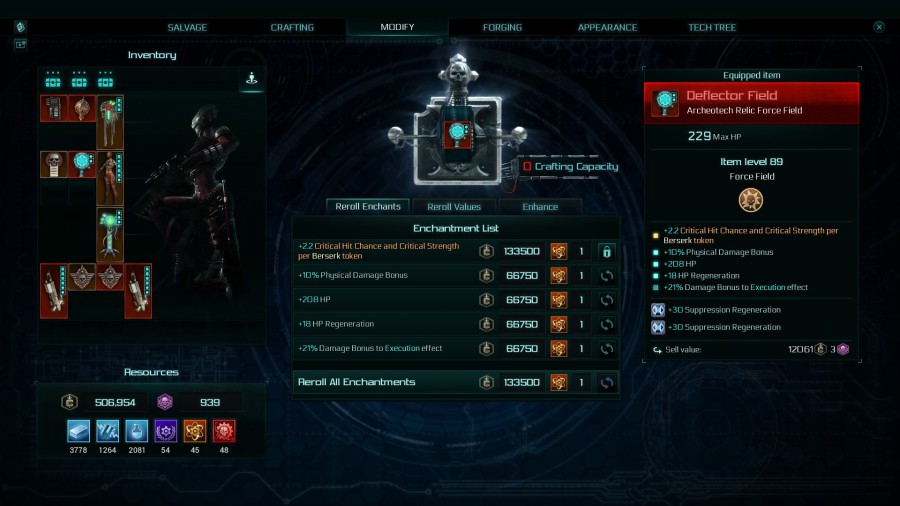900x506 pixels.
Task: Select the skull item in the inventory
Action: [x=53, y=164]
